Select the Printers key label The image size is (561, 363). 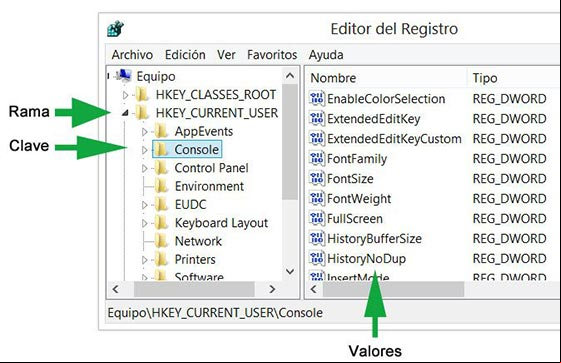pyautogui.click(x=195, y=259)
